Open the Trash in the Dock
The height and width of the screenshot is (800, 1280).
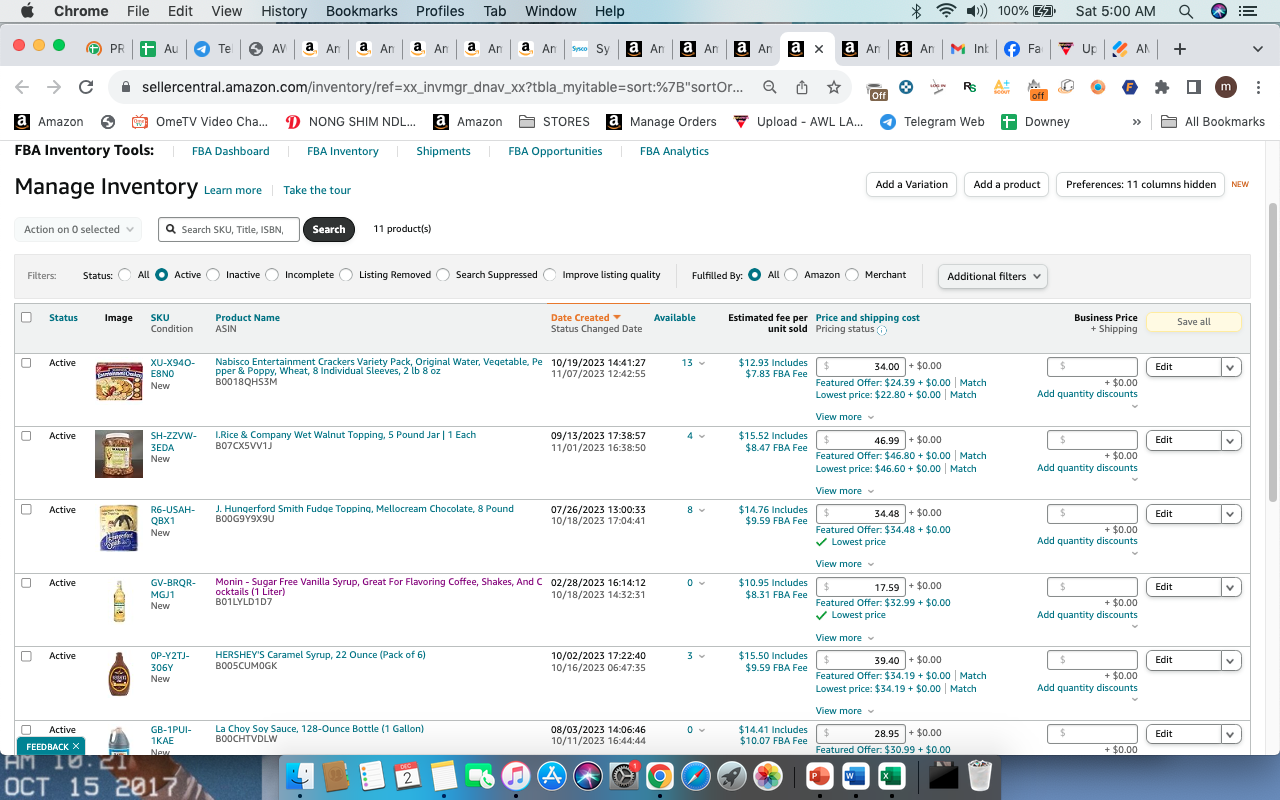point(981,775)
